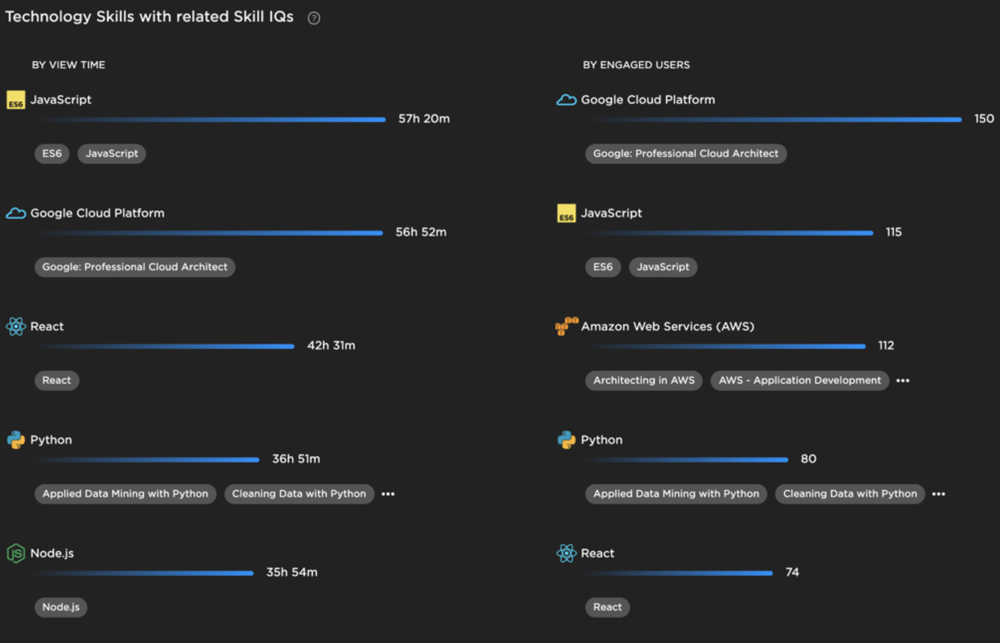Image resolution: width=1000 pixels, height=643 pixels.
Task: Click the AWS - Application Development tag
Action: click(x=800, y=381)
